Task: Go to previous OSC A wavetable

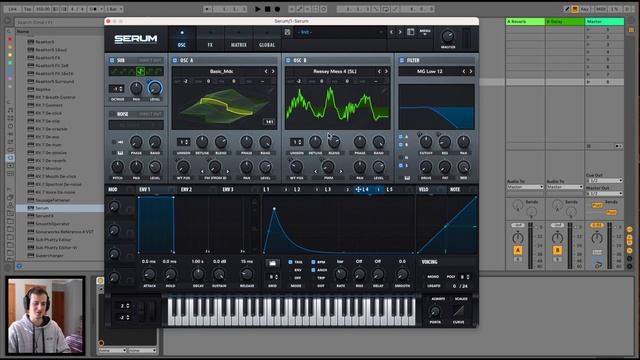Action: click(266, 71)
